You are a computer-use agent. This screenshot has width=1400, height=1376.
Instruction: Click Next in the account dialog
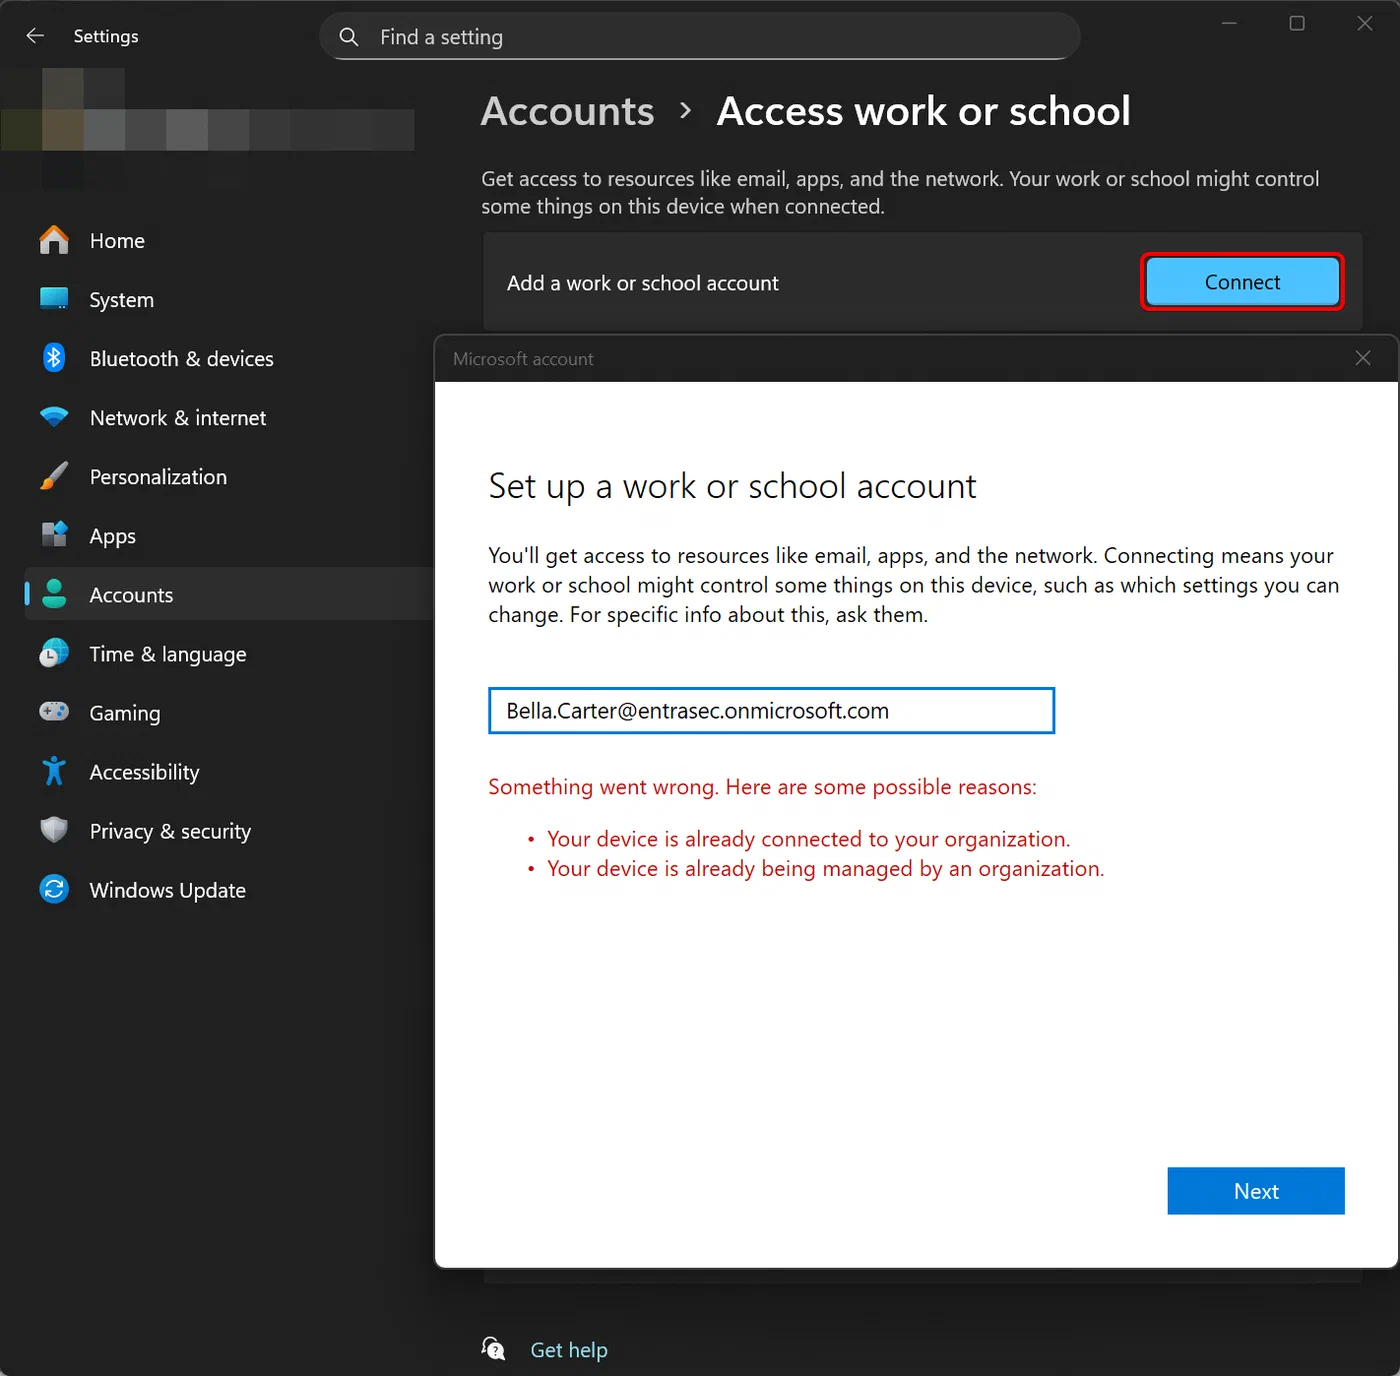[x=1256, y=1191]
